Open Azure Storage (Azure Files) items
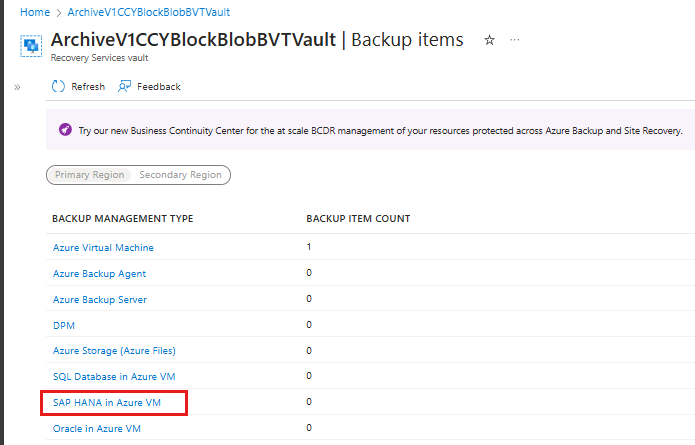 pos(114,351)
